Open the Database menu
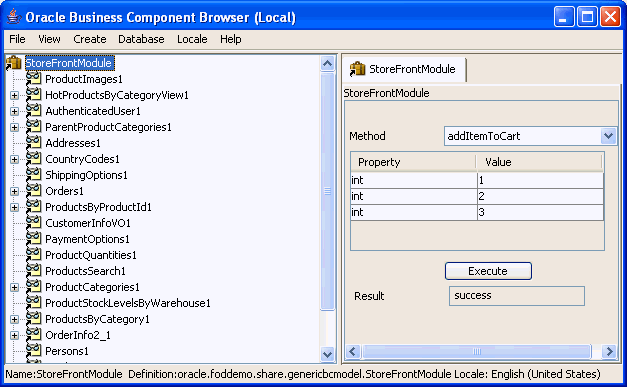The width and height of the screenshot is (627, 387). [141, 39]
